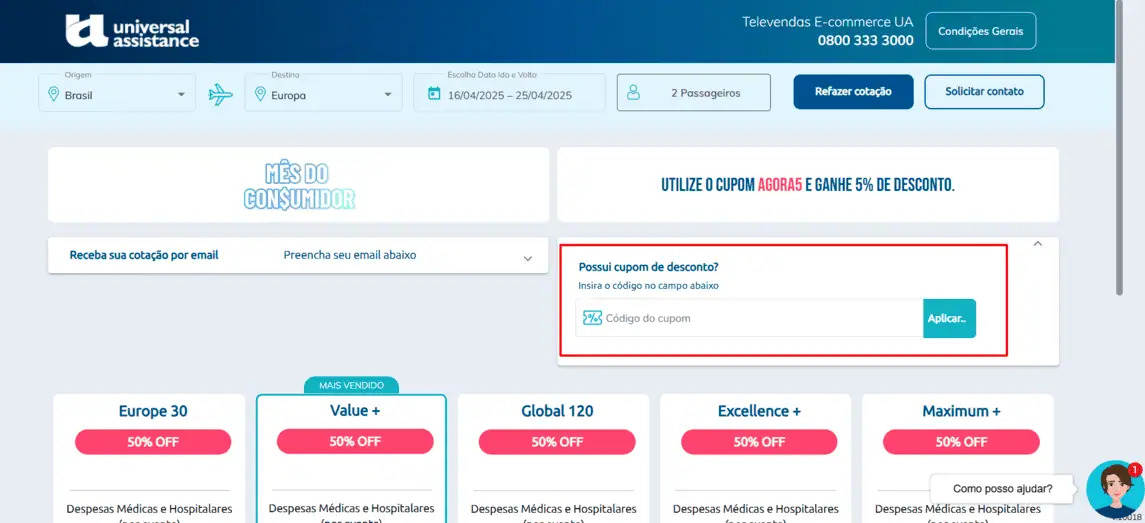The image size is (1145, 523).
Task: Select the Global 120 plan title
Action: [x=557, y=411]
